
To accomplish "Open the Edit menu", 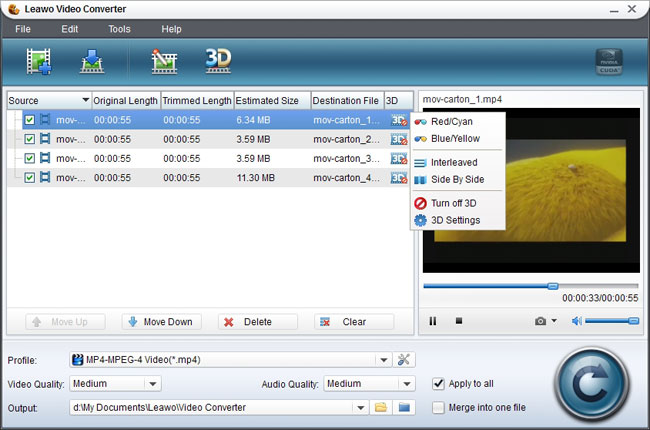I will [x=70, y=29].
